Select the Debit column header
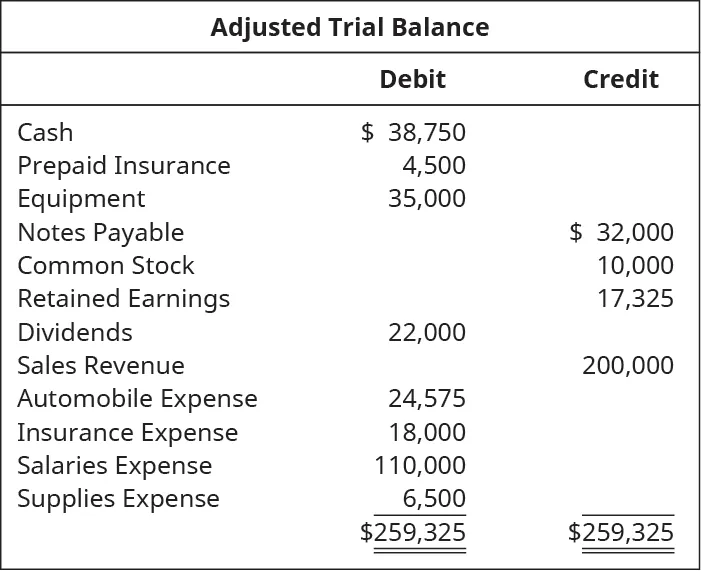Viewport: 701px width, 571px height. (x=412, y=80)
